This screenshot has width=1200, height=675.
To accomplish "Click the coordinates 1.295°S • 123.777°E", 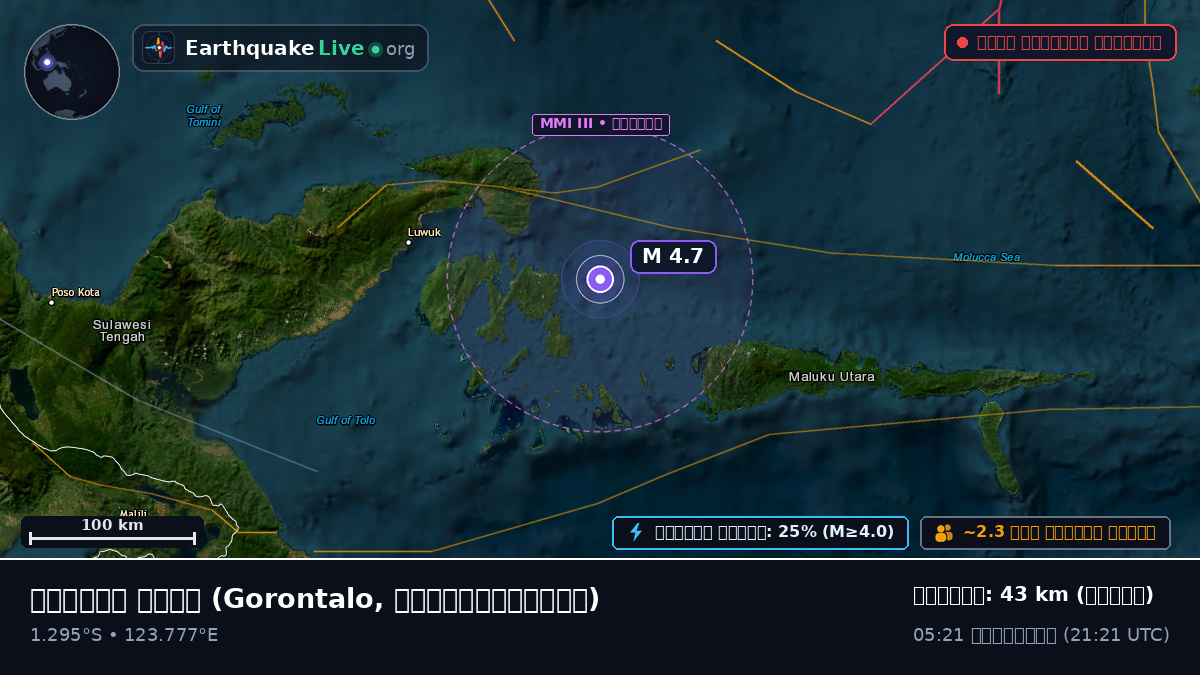I will point(124,635).
